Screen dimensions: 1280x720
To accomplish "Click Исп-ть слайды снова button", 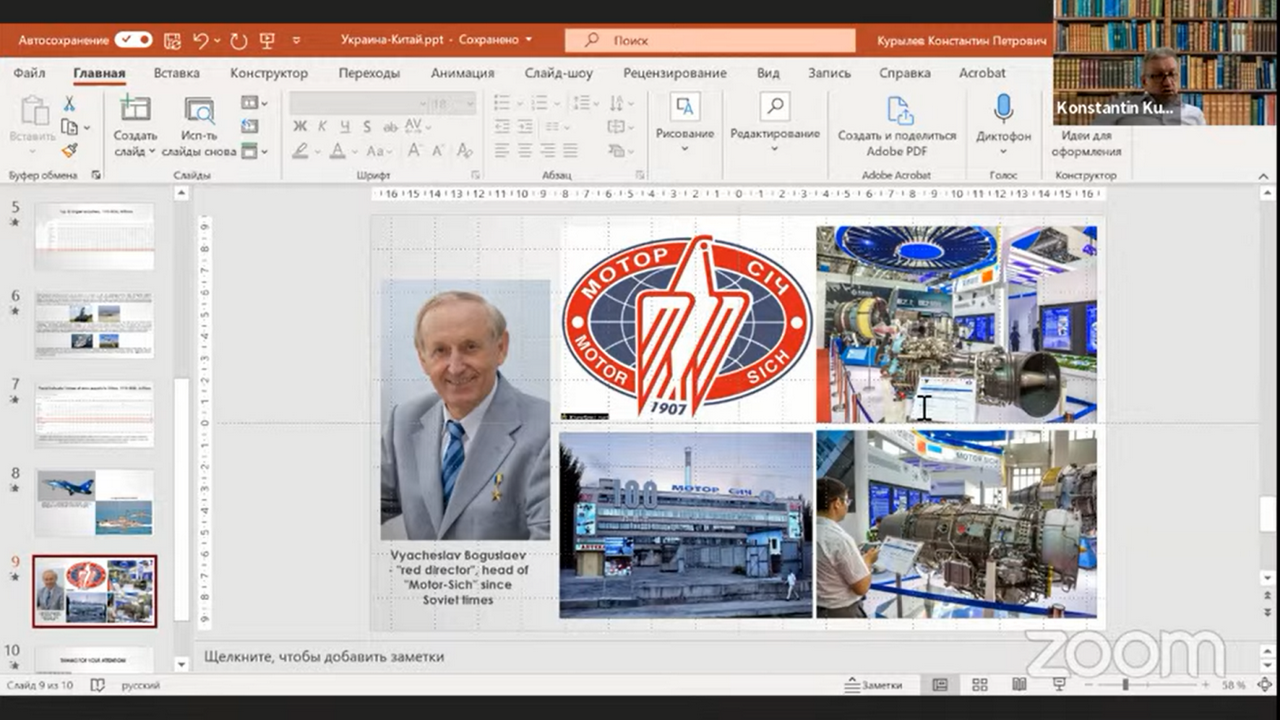I will click(x=199, y=127).
